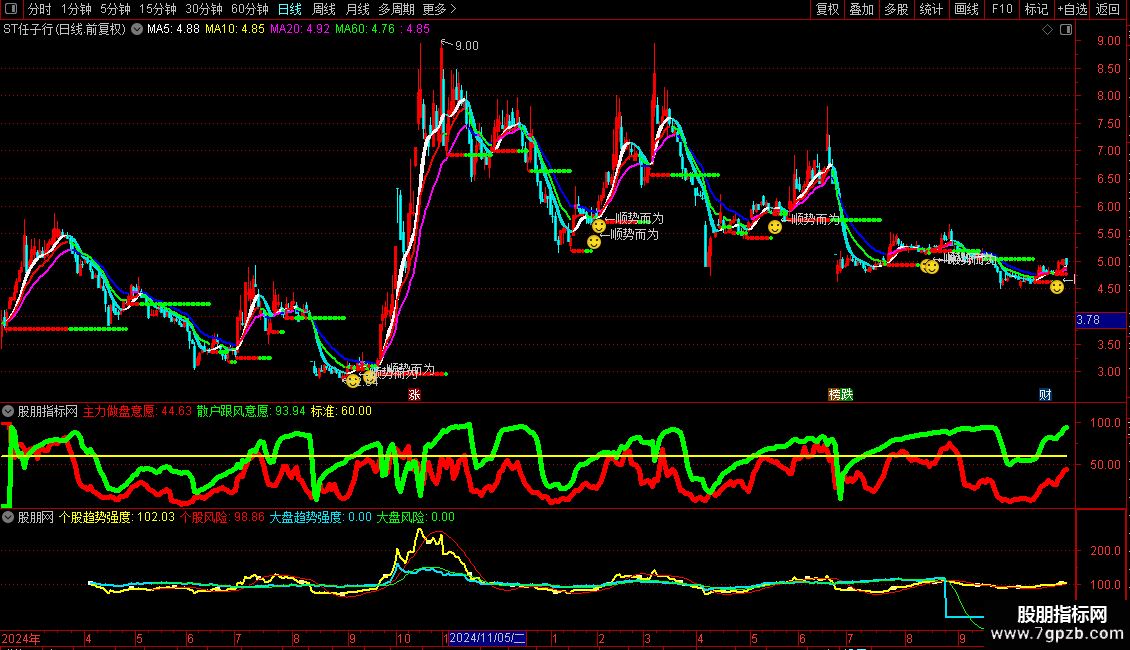Screen dimensions: 1130x650
Task: Toggle 标记 marking mode
Action: [1036, 10]
